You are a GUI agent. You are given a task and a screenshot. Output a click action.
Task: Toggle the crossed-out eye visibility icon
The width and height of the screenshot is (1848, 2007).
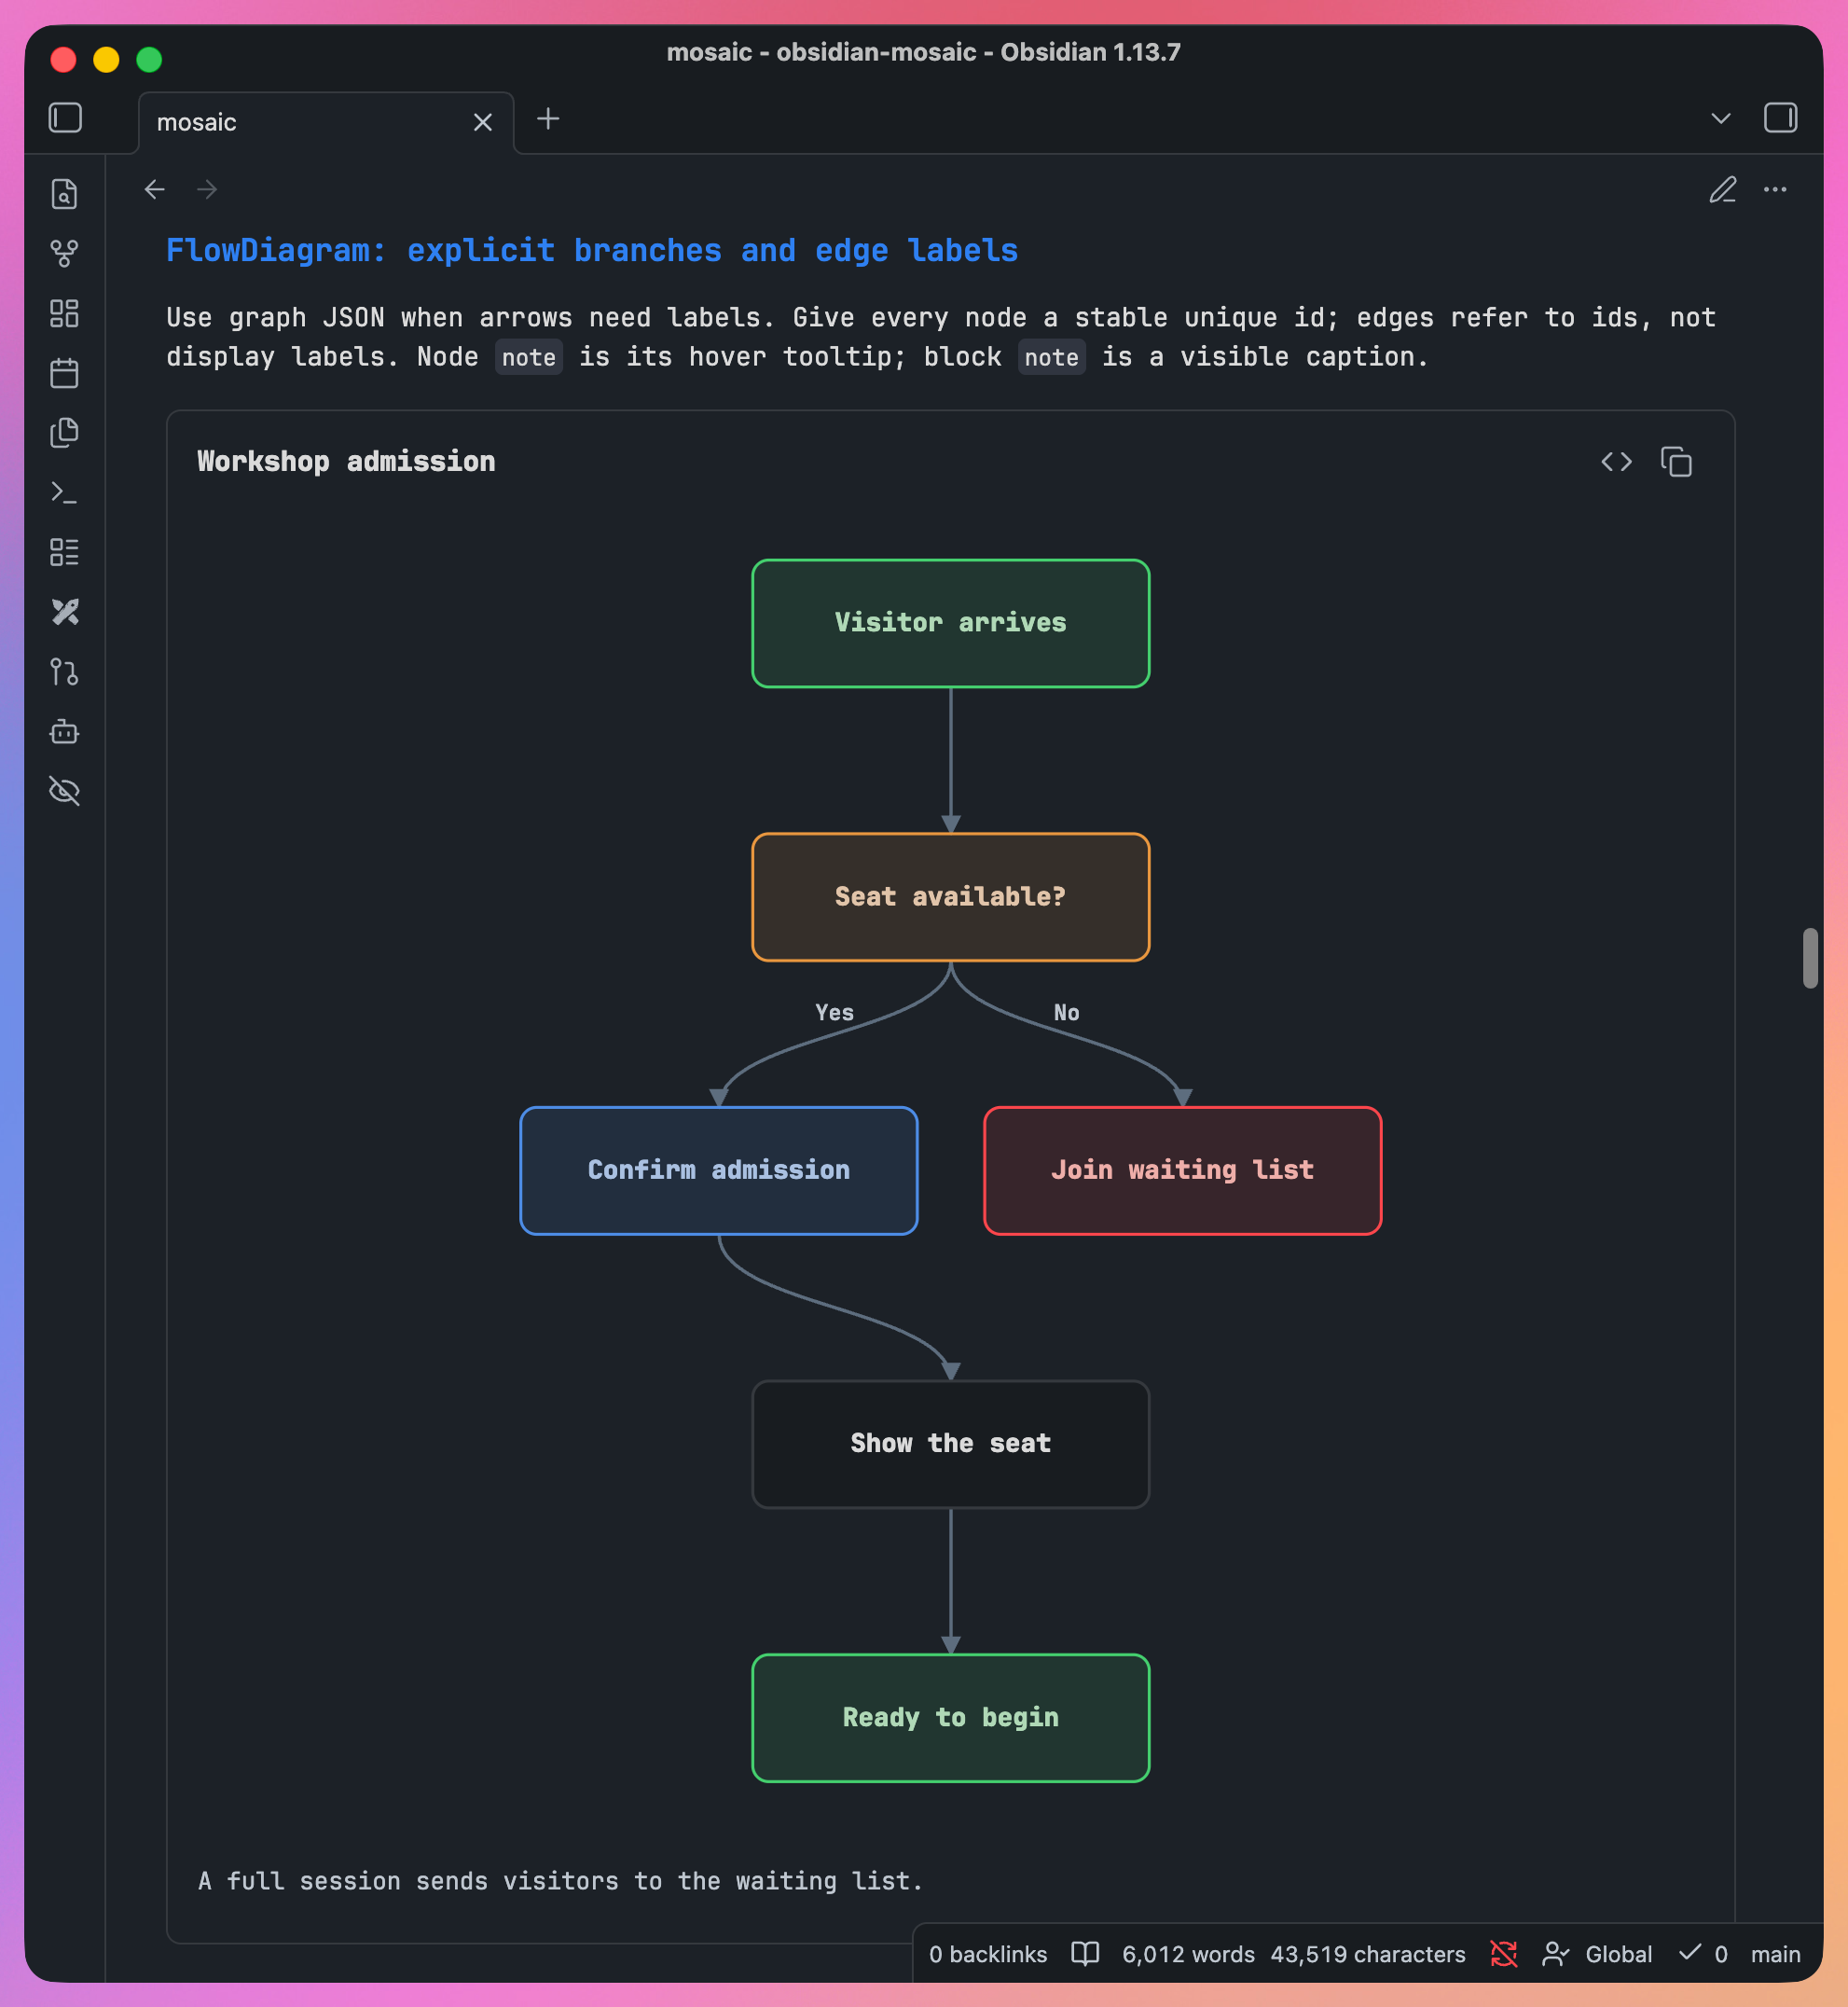[x=64, y=791]
